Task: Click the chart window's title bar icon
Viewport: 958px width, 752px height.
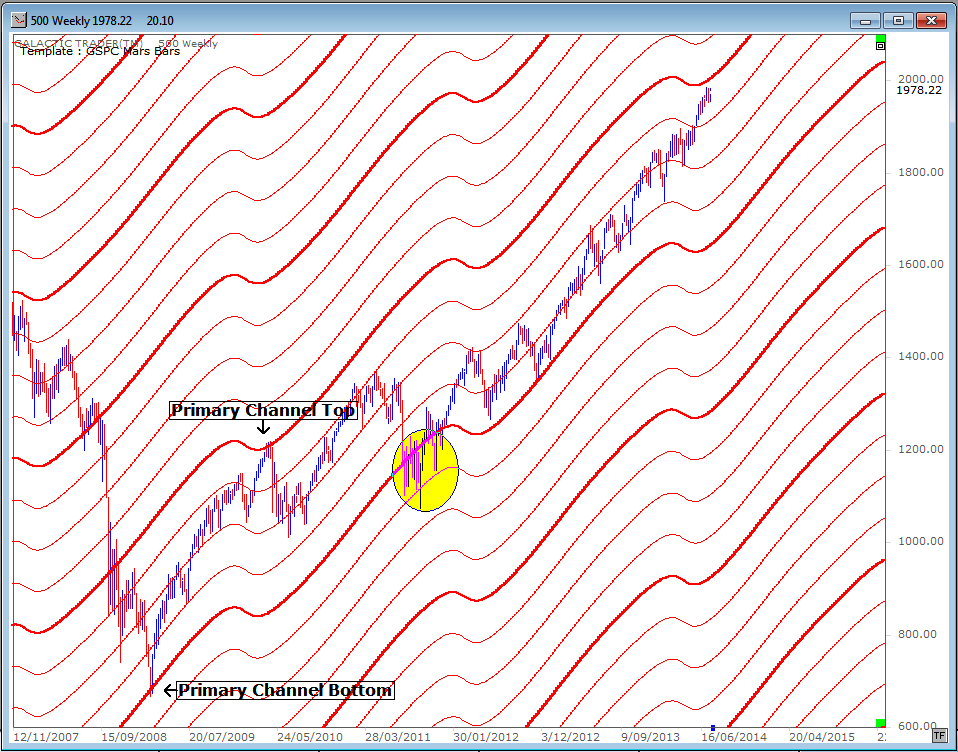Action: click(x=20, y=20)
